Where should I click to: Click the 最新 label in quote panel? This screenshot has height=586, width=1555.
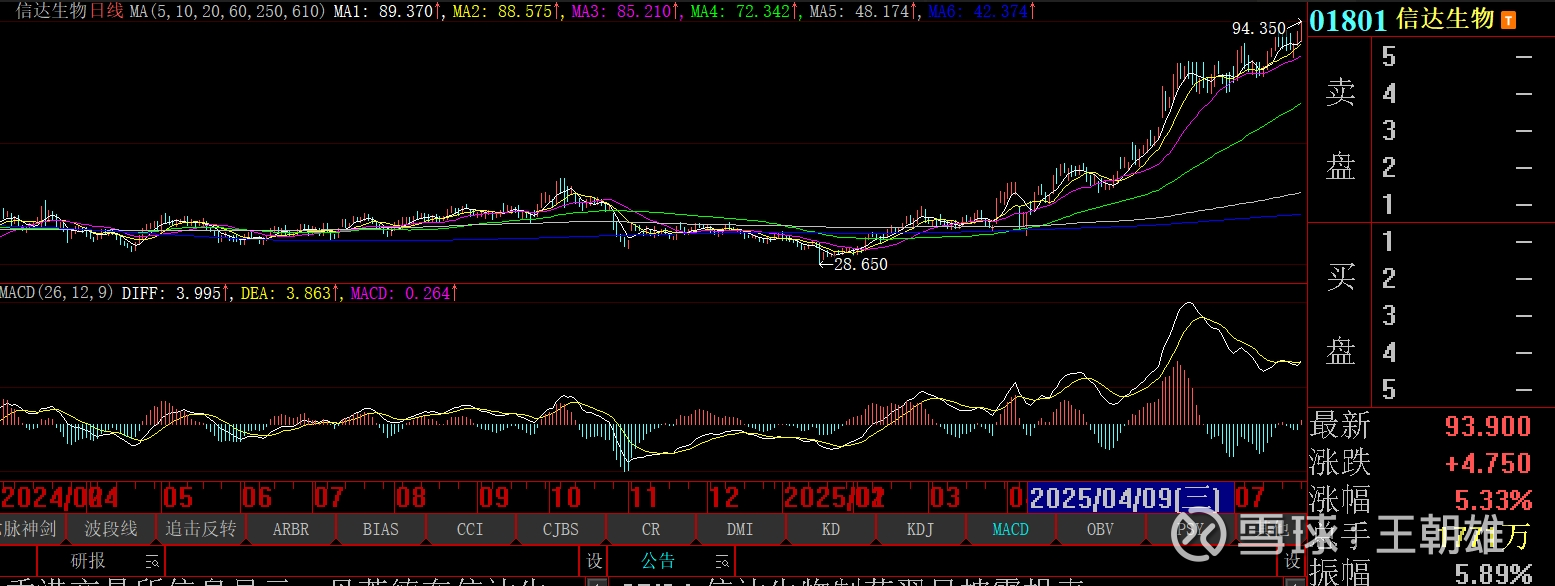coord(1340,427)
